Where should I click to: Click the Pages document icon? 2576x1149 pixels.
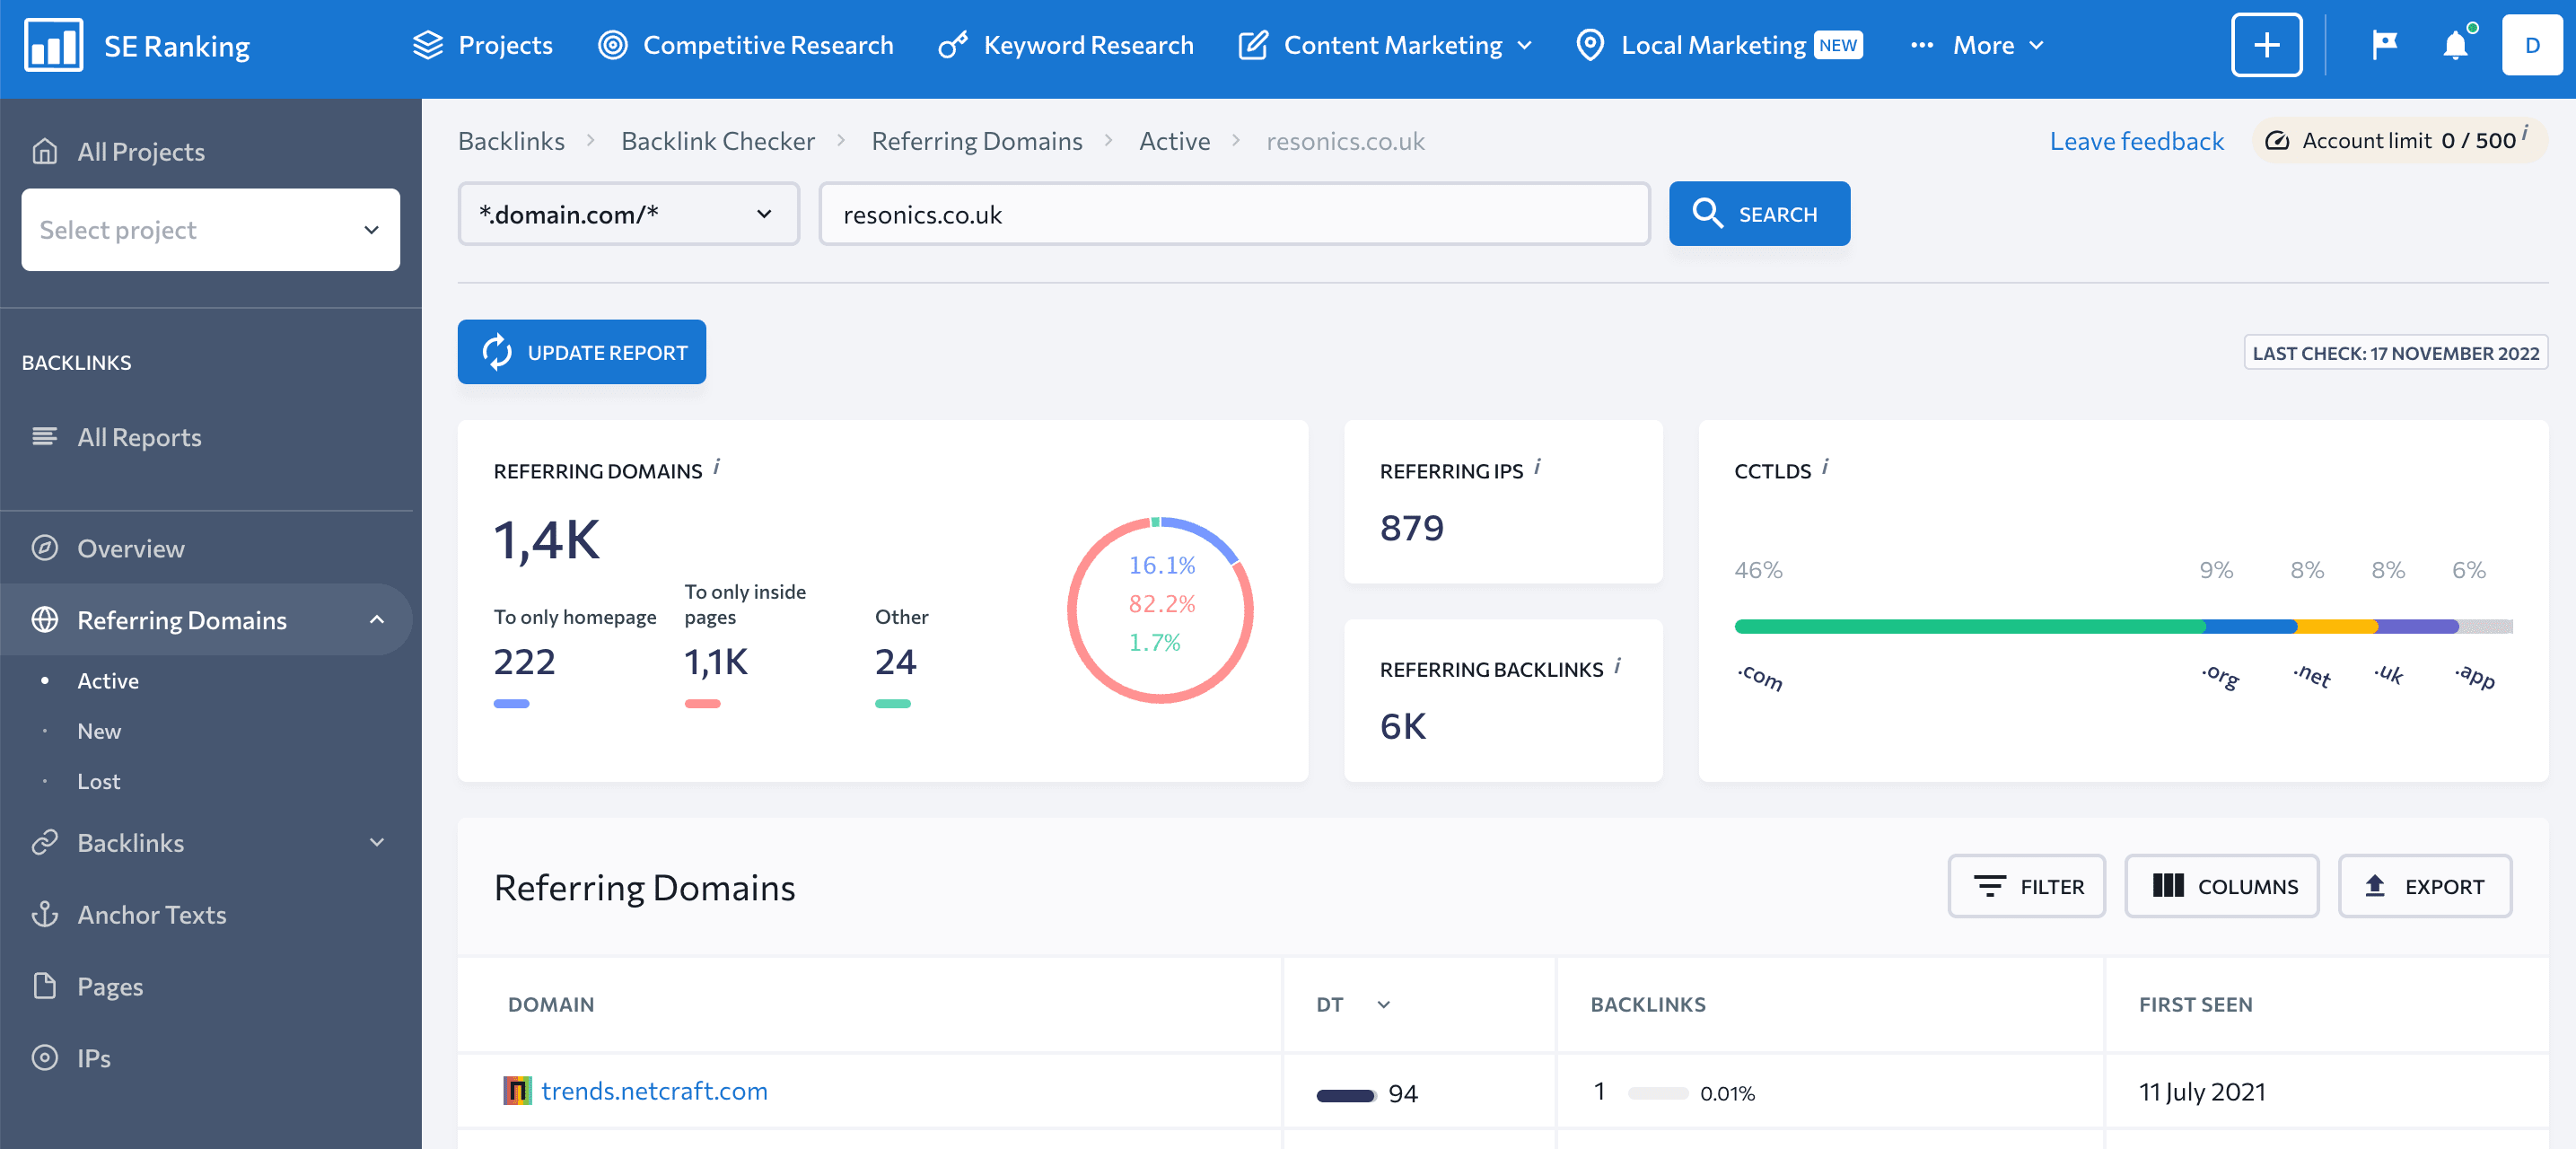coord(44,986)
